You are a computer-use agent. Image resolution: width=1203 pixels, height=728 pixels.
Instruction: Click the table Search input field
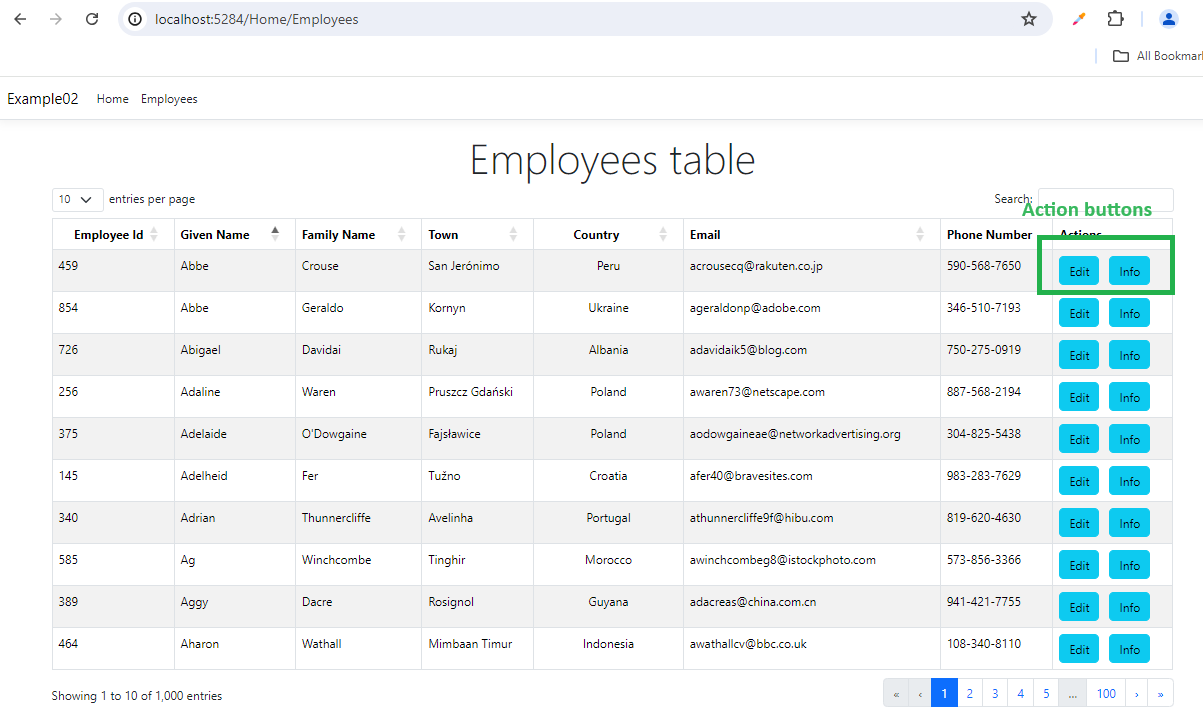[1105, 199]
